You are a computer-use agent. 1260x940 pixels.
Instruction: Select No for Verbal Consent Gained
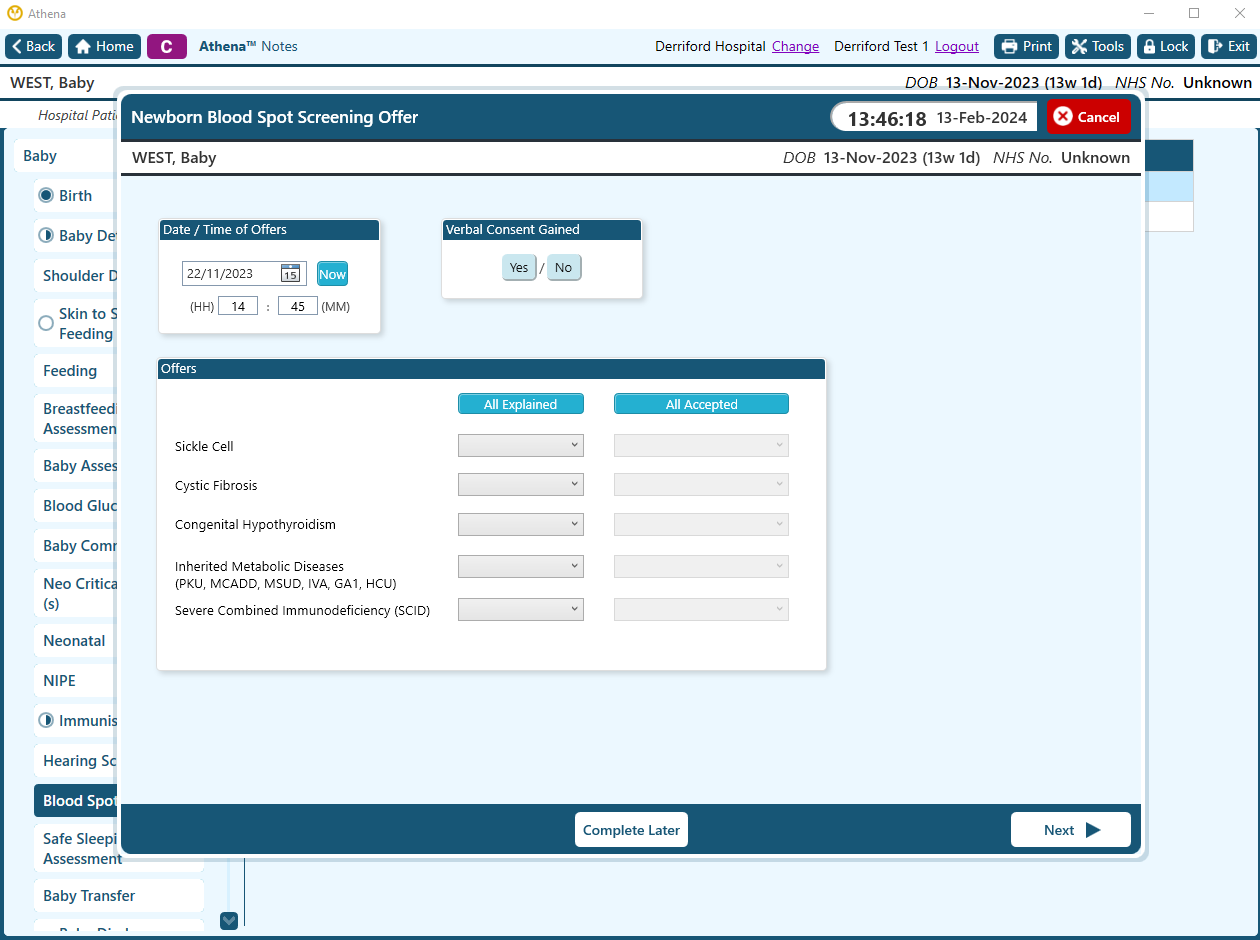click(x=564, y=268)
